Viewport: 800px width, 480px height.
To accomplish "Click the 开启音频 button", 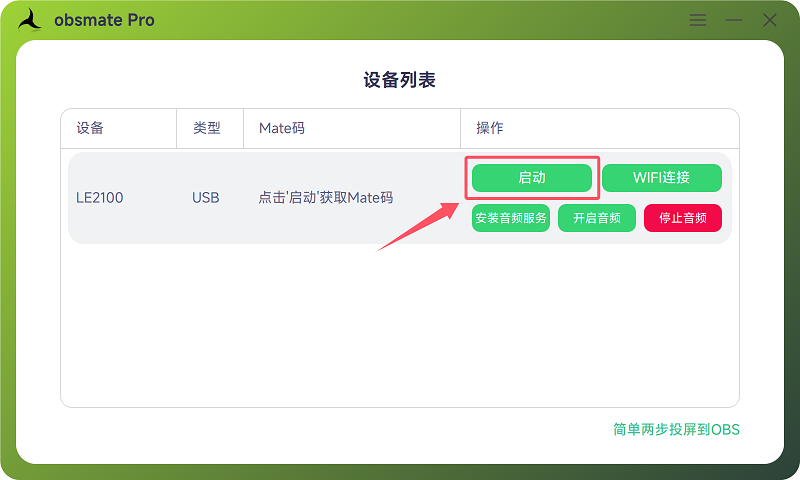I will (597, 218).
